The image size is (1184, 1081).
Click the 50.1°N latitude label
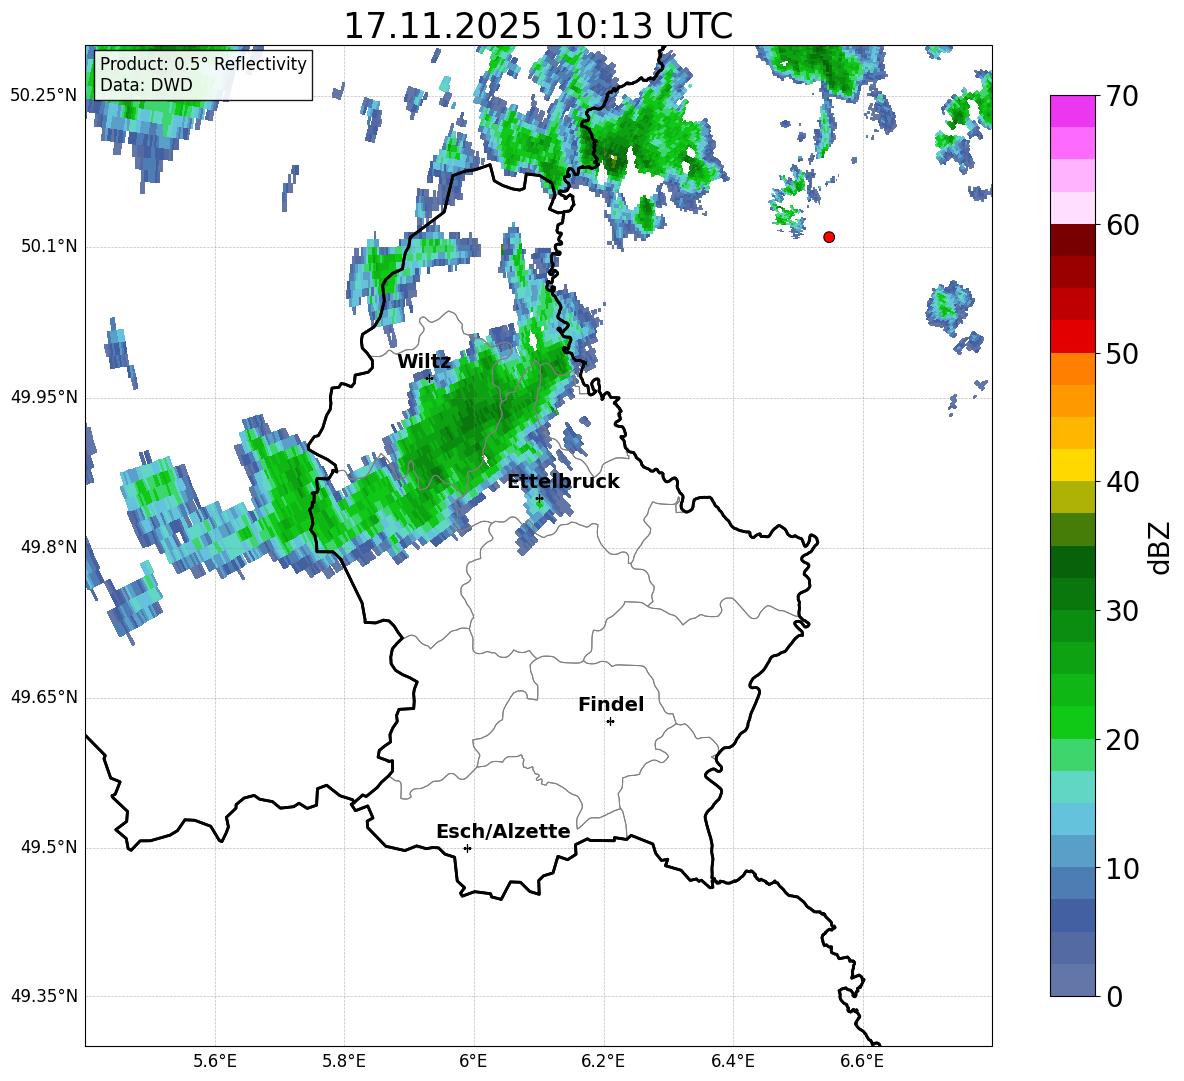coord(49,247)
